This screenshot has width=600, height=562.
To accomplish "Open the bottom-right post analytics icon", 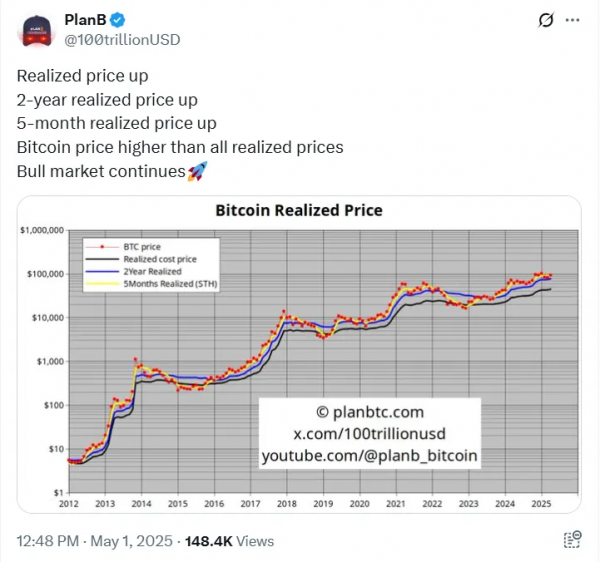I will (x=572, y=539).
